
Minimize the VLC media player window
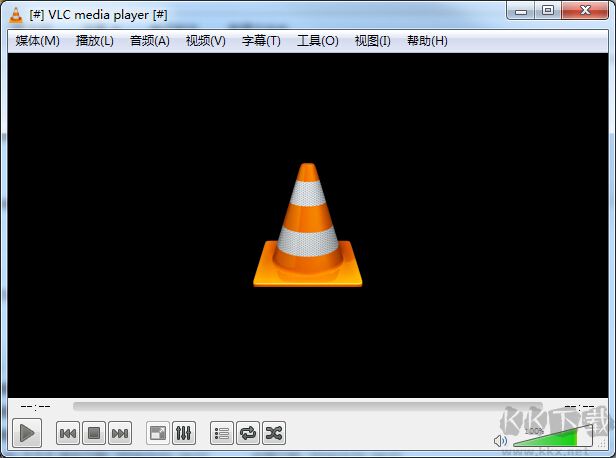(521, 11)
